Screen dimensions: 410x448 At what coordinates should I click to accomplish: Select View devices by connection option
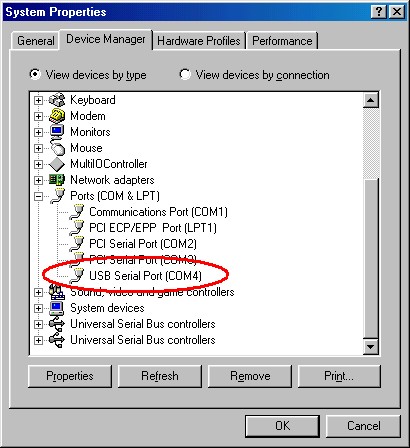click(254, 75)
